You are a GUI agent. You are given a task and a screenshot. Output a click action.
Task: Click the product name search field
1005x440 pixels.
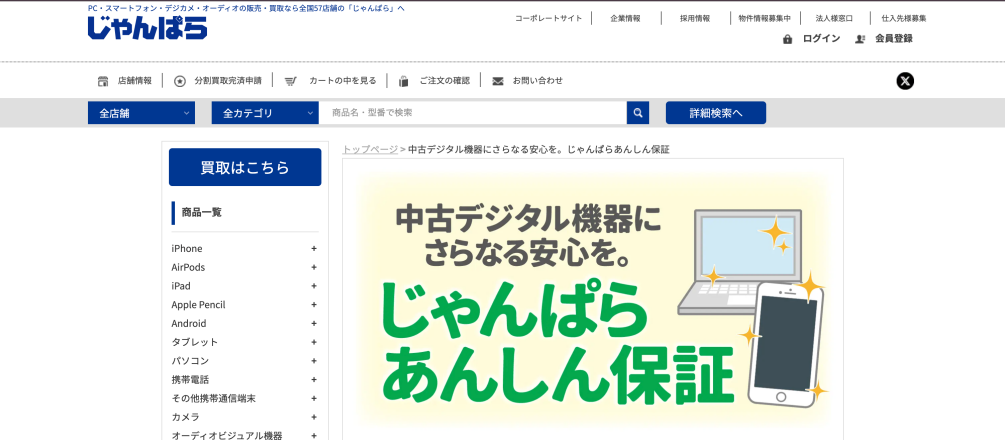point(473,113)
